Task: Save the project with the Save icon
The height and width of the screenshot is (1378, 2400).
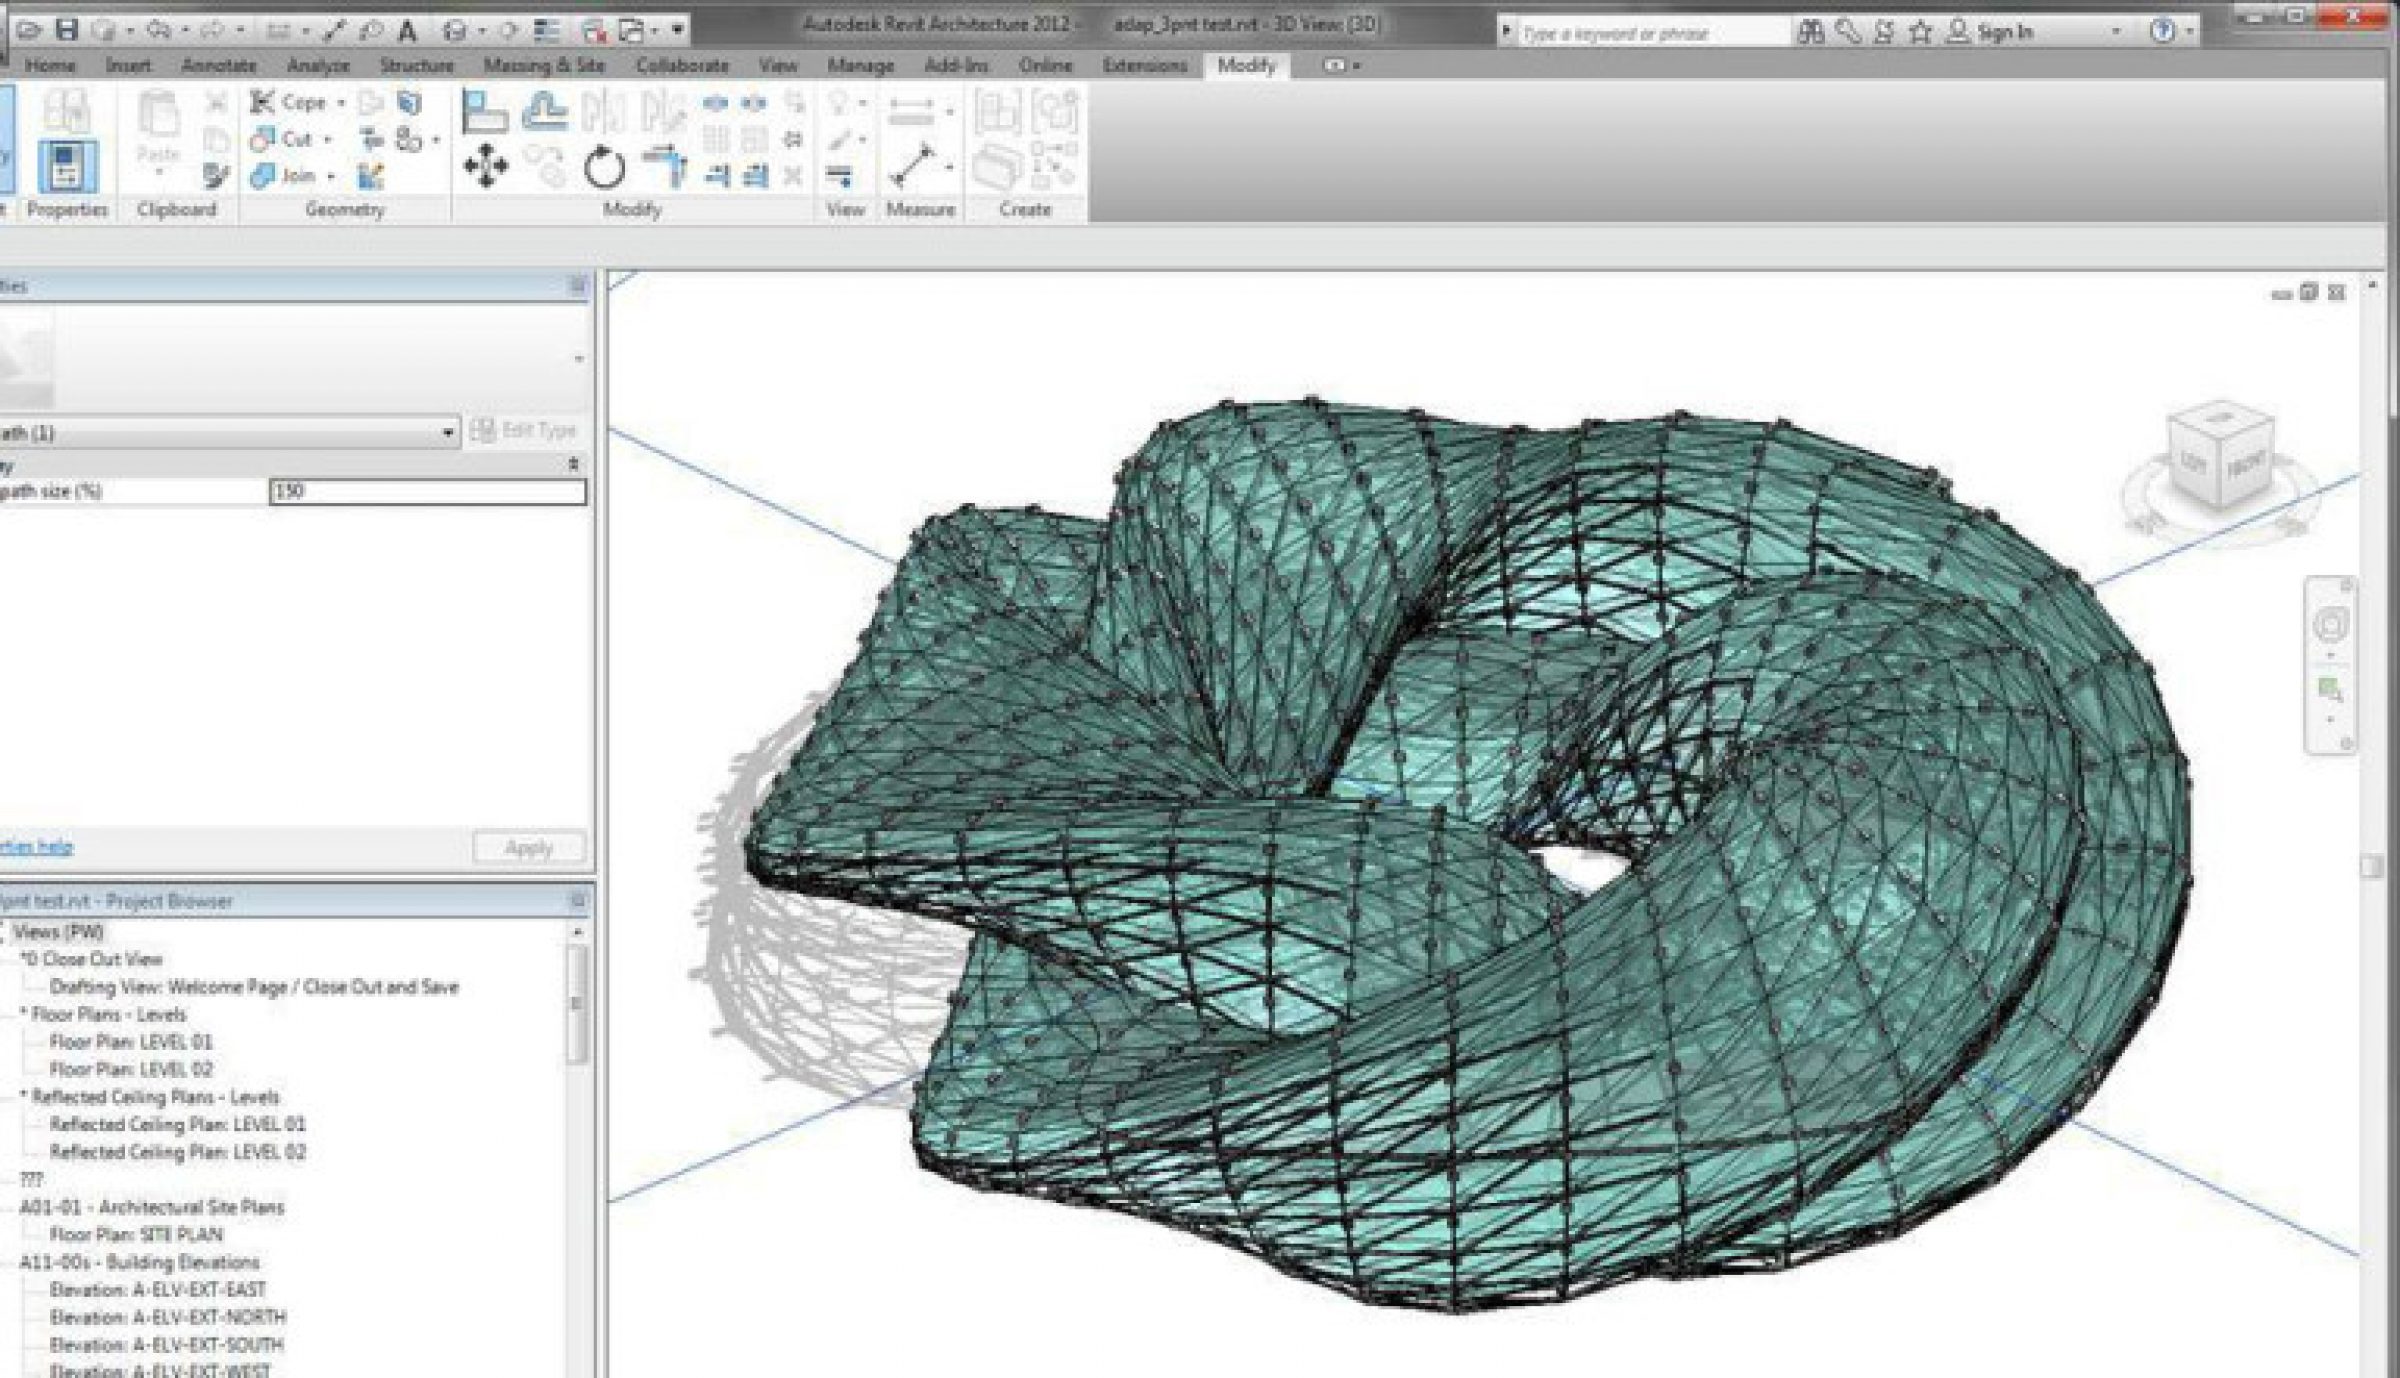Action: [68, 30]
